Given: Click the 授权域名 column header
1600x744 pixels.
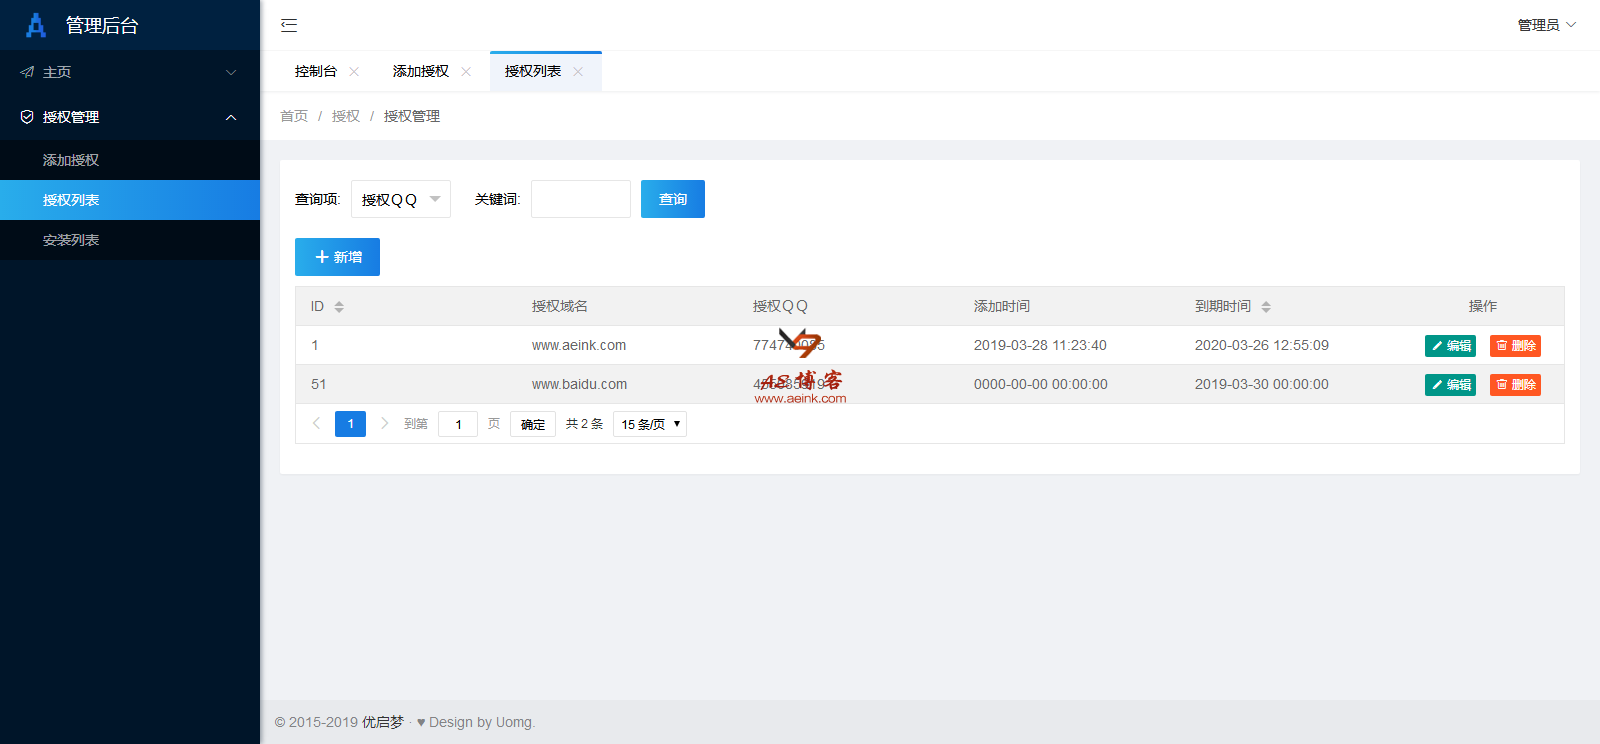Looking at the screenshot, I should [x=560, y=306].
